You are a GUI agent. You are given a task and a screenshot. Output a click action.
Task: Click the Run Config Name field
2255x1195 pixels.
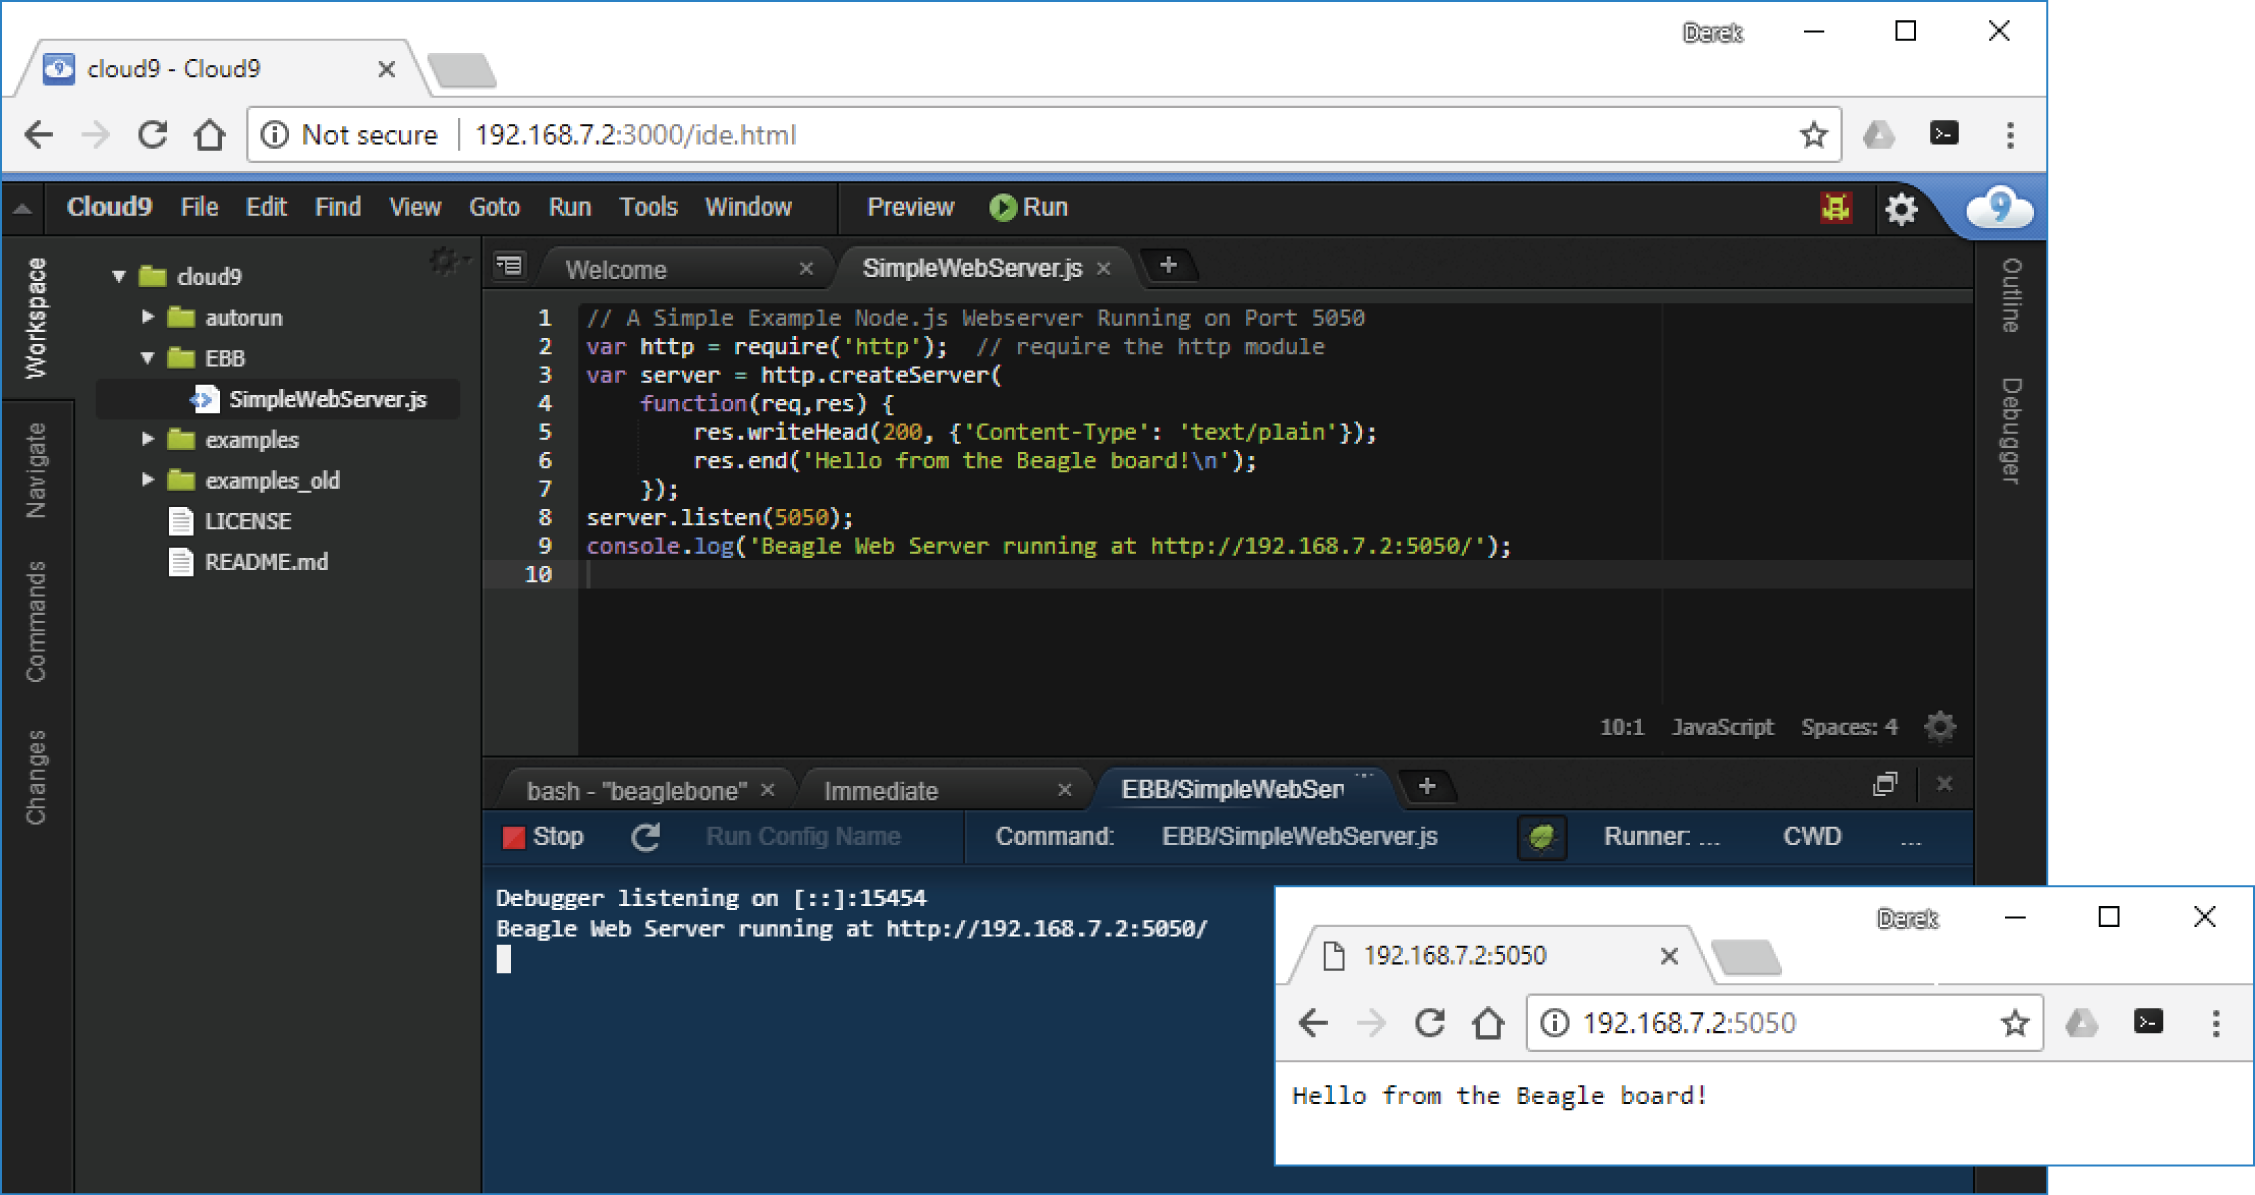[803, 837]
